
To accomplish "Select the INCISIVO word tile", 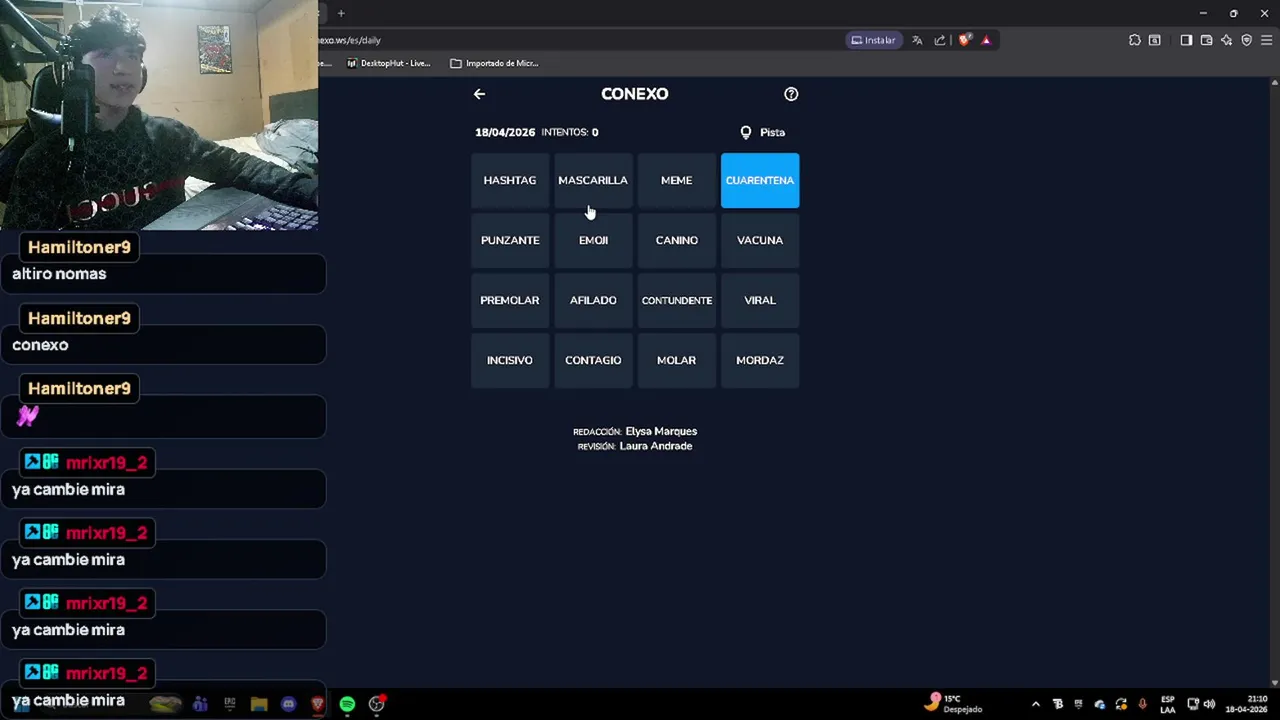I will click(510, 360).
